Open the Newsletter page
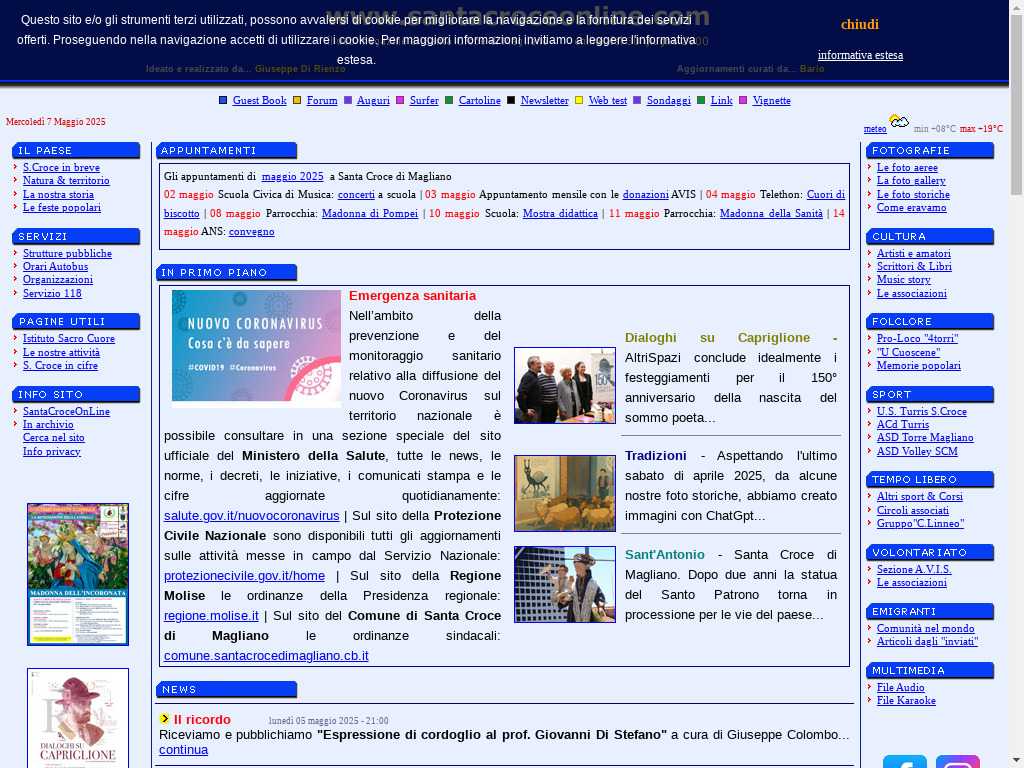Screen dimensions: 1024x768 point(545,101)
